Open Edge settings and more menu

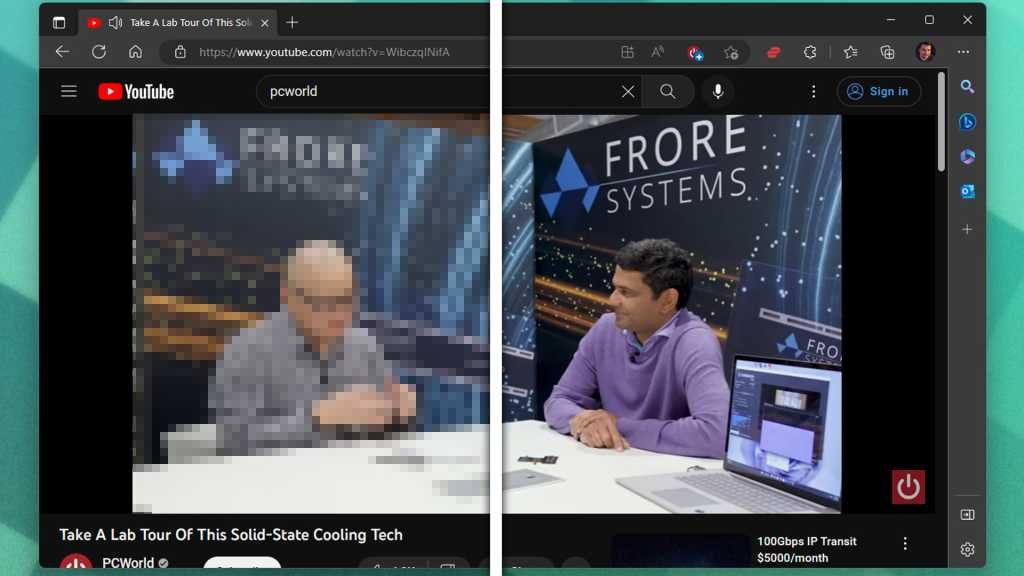(x=962, y=52)
